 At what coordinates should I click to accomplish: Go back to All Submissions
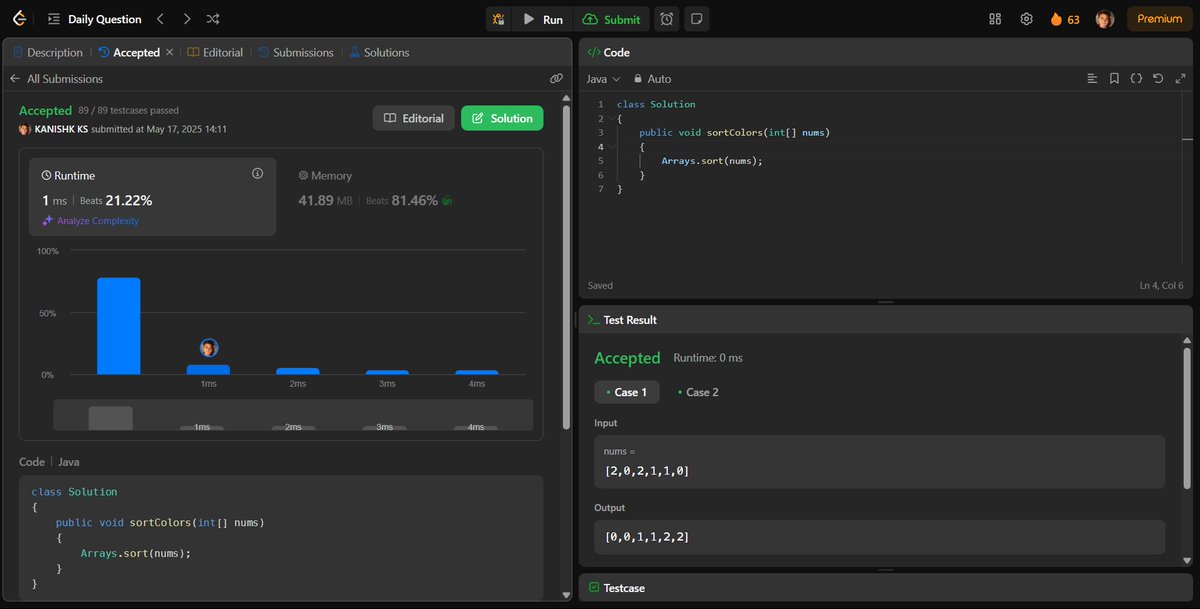coord(56,79)
